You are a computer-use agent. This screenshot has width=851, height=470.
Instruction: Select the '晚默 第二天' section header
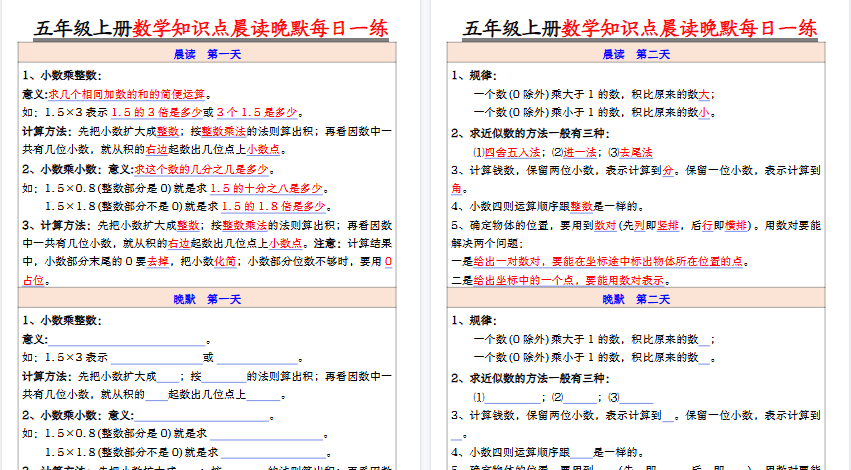pos(636,299)
